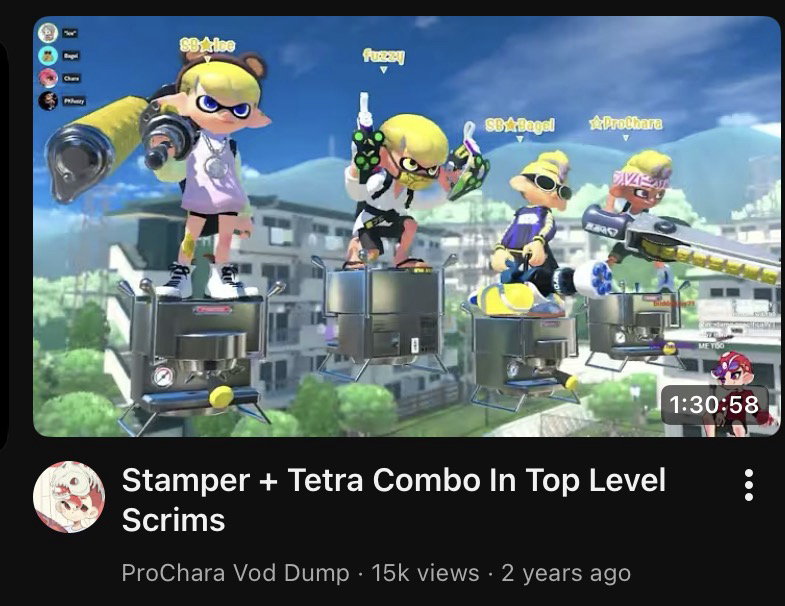This screenshot has height=606, width=785.
Task: Open the Stamper + Tetra Combo video title
Action: [394, 499]
